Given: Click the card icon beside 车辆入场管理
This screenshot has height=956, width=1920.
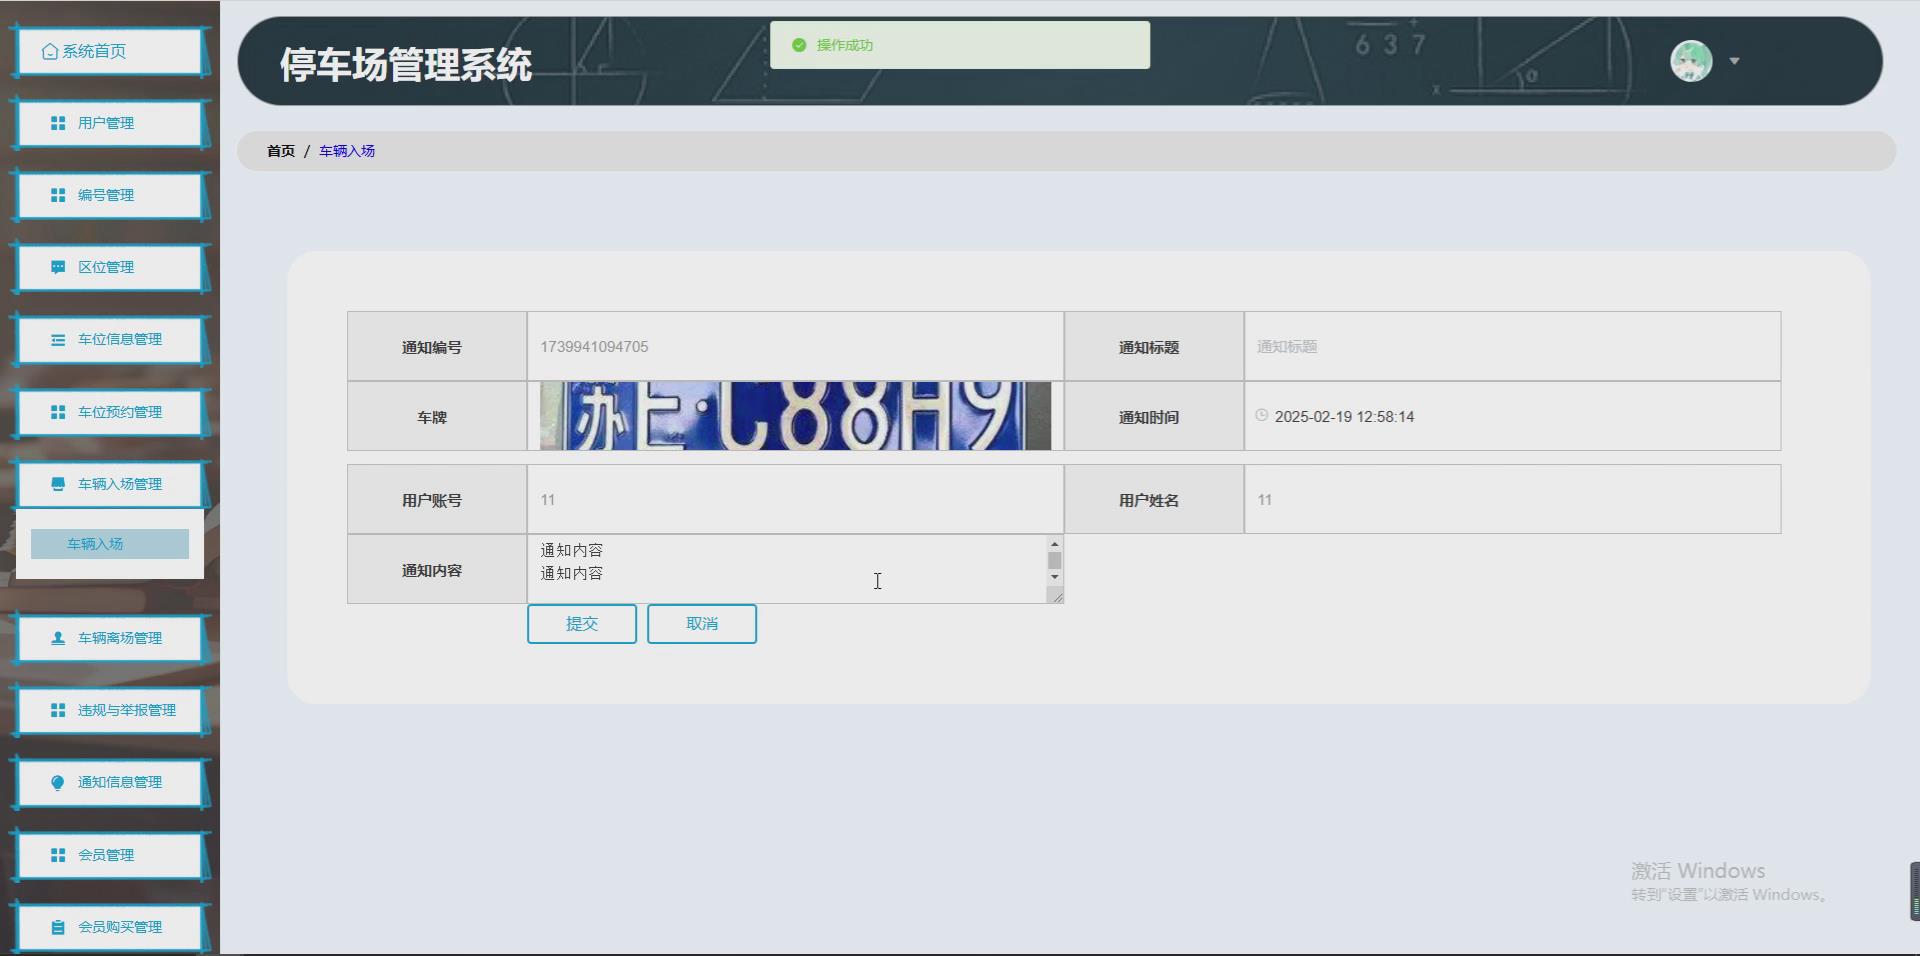Looking at the screenshot, I should (56, 483).
